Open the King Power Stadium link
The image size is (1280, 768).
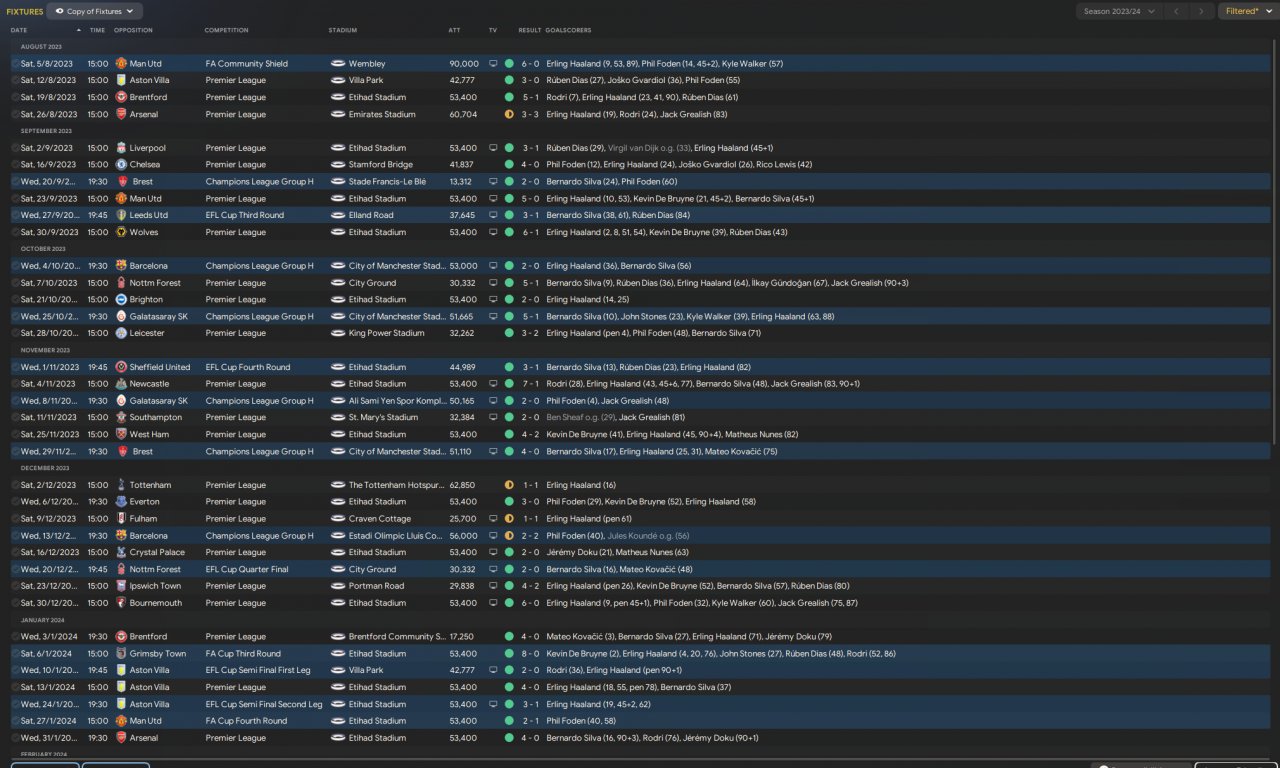point(387,333)
